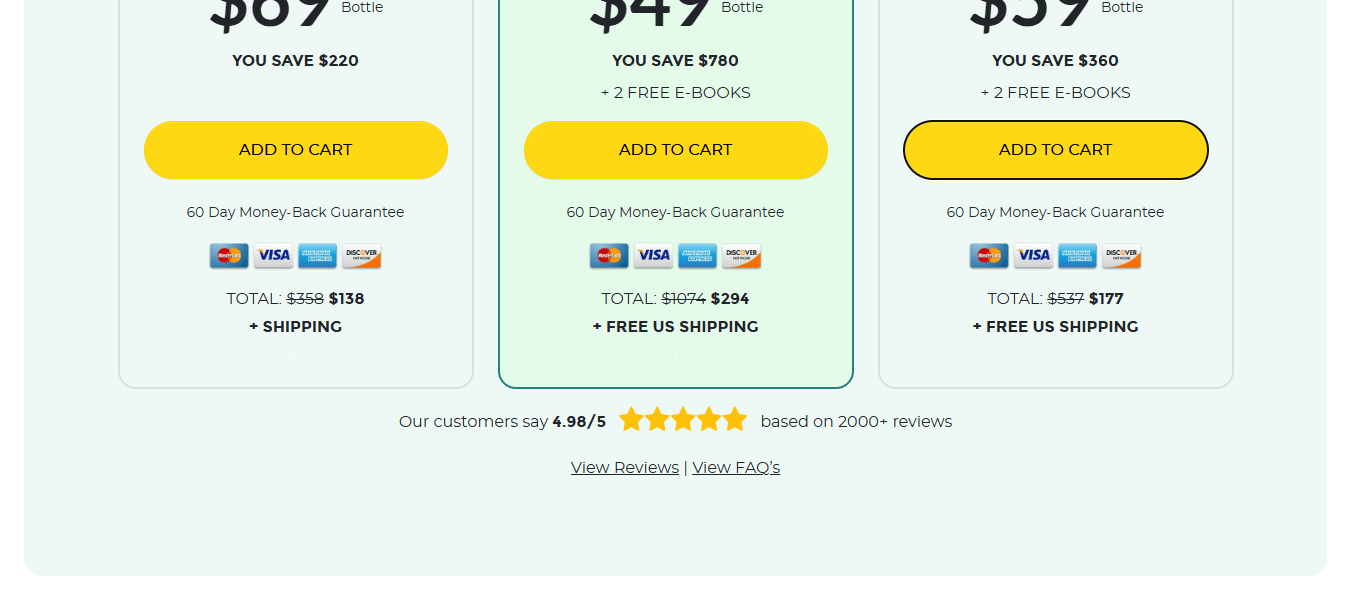
Task: Click the based on 2000+ reviews text
Action: pos(856,422)
